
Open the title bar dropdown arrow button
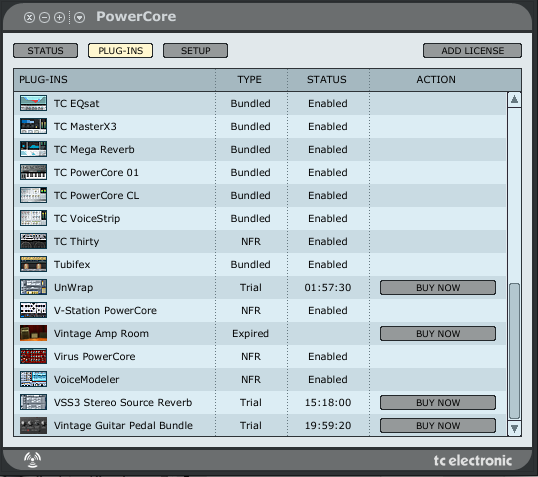79,17
